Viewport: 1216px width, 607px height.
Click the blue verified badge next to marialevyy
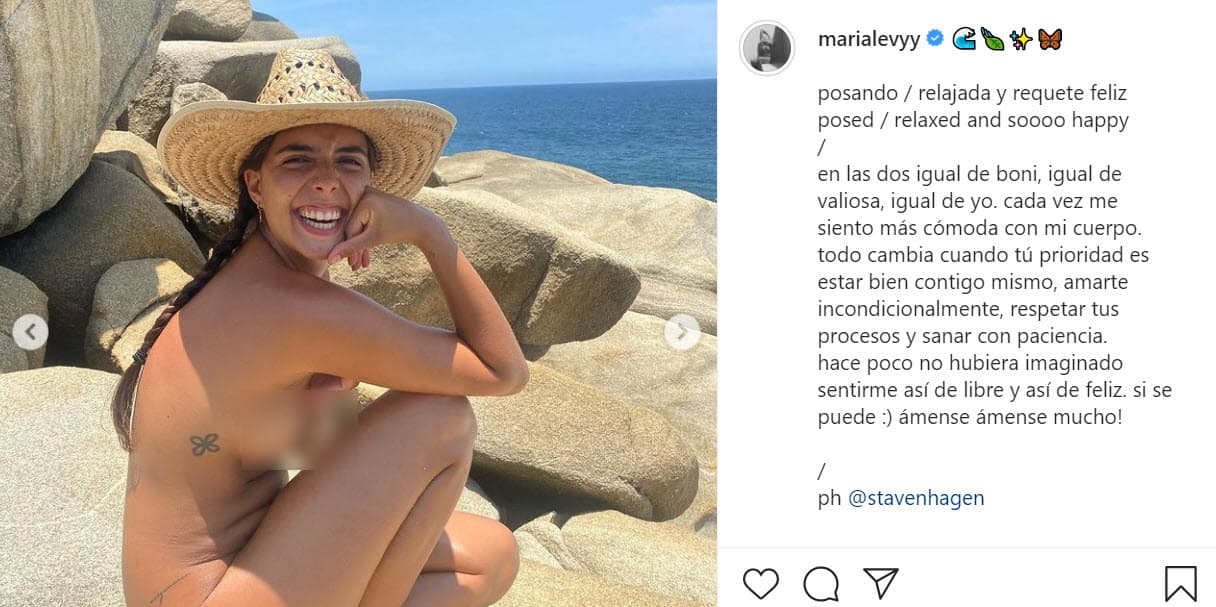tap(933, 36)
